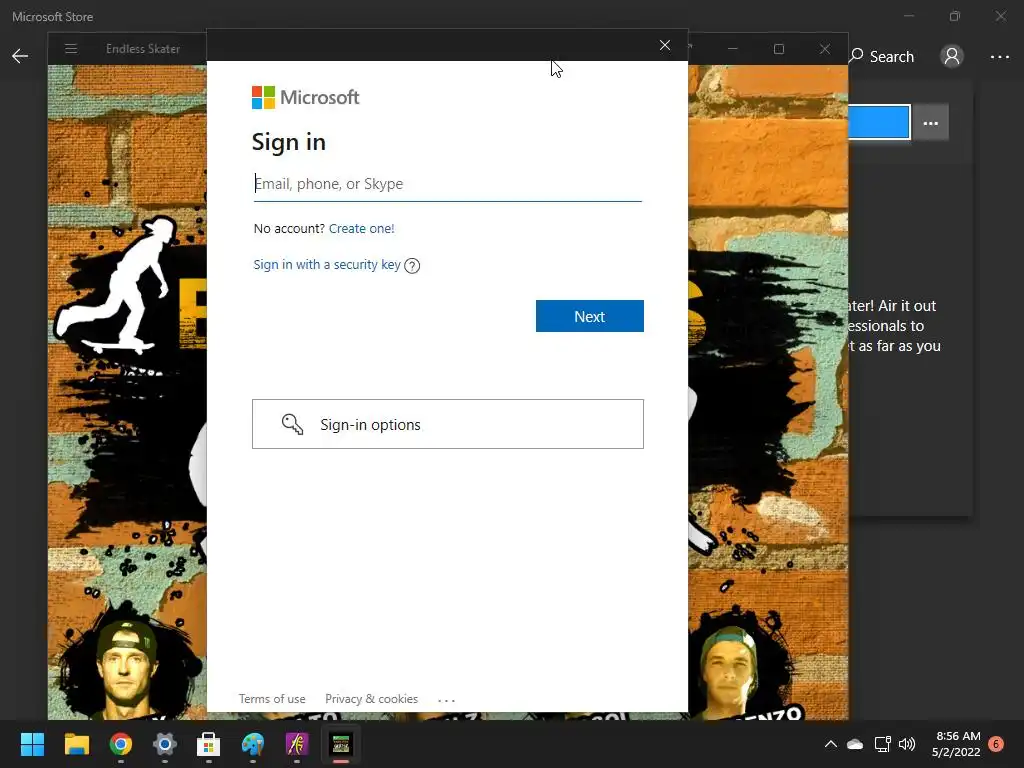
Task: Open Settings gear on taskbar
Action: pyautogui.click(x=165, y=744)
